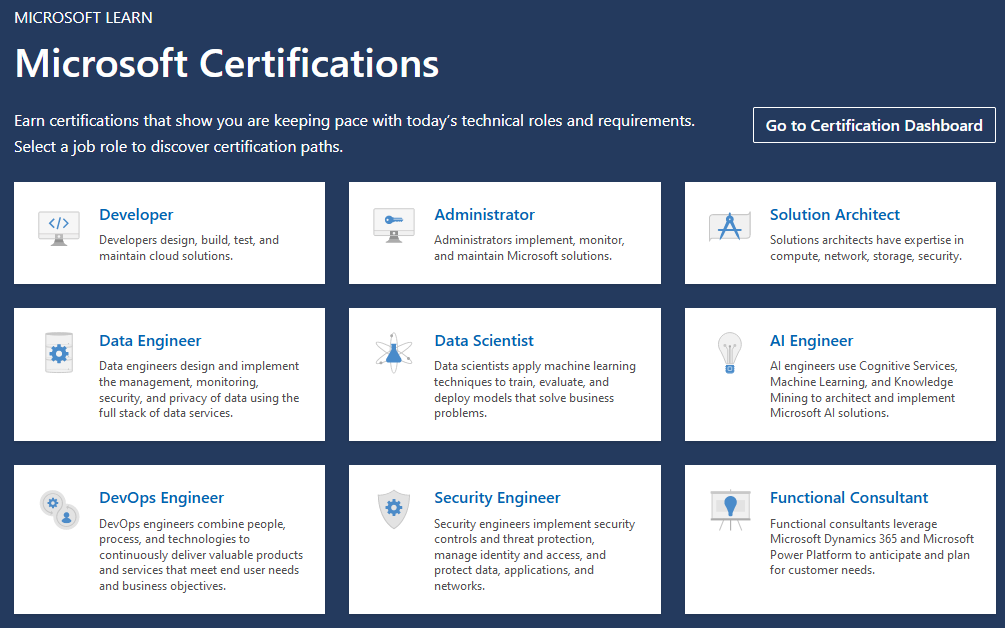
Task: Click 'Data engineers design and implement' description
Action: (199, 390)
